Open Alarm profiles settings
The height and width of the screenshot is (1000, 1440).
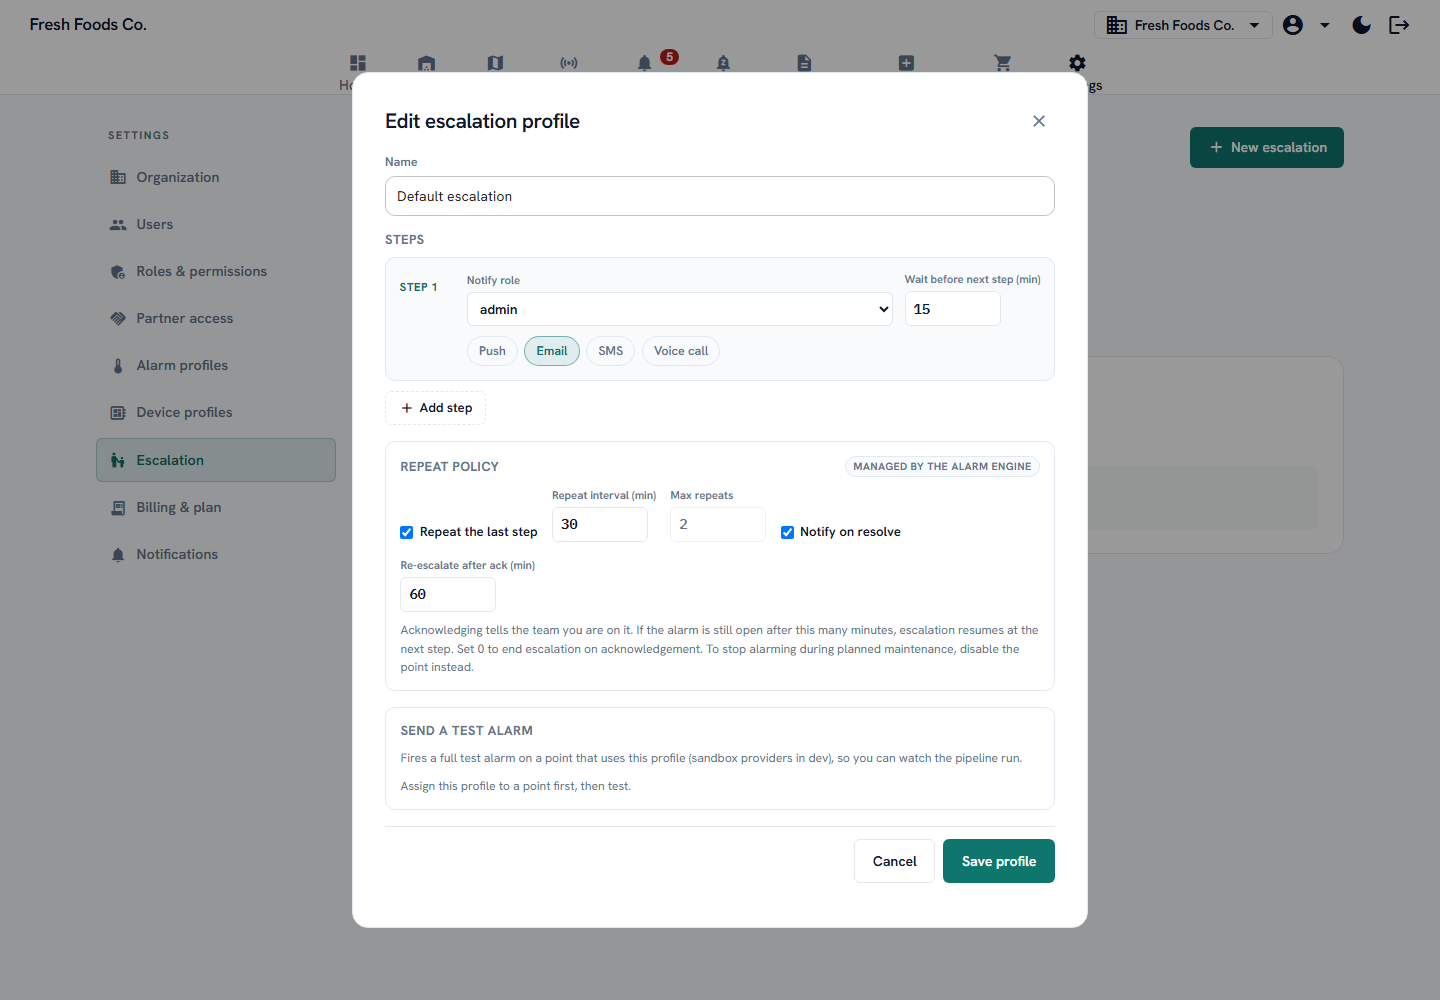(x=216, y=365)
